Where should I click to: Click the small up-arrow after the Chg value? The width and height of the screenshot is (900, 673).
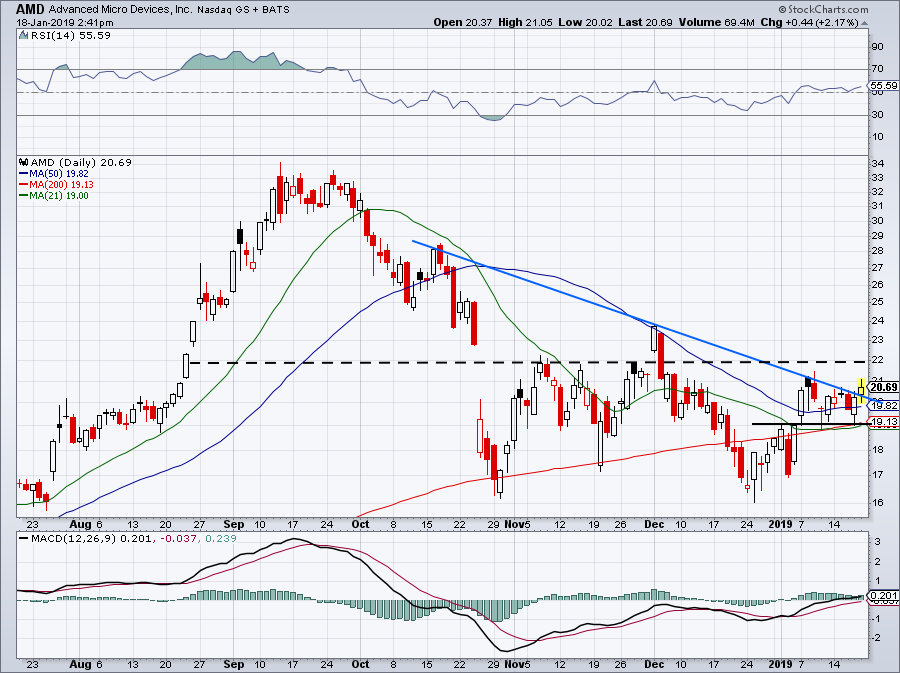click(x=864, y=23)
